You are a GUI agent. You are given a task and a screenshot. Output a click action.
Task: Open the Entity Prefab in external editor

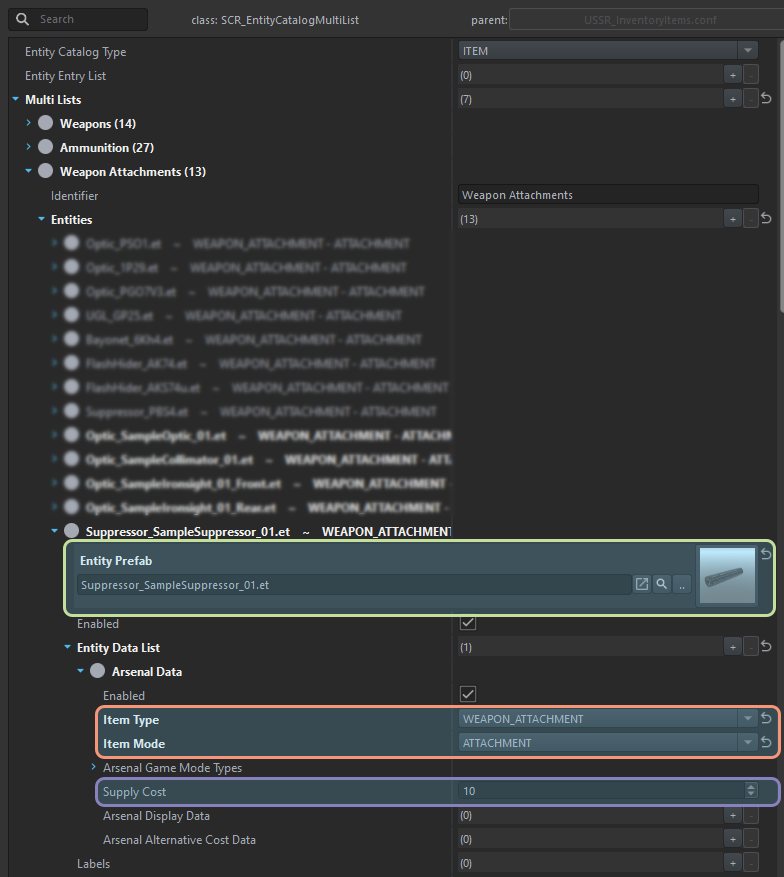coord(642,584)
